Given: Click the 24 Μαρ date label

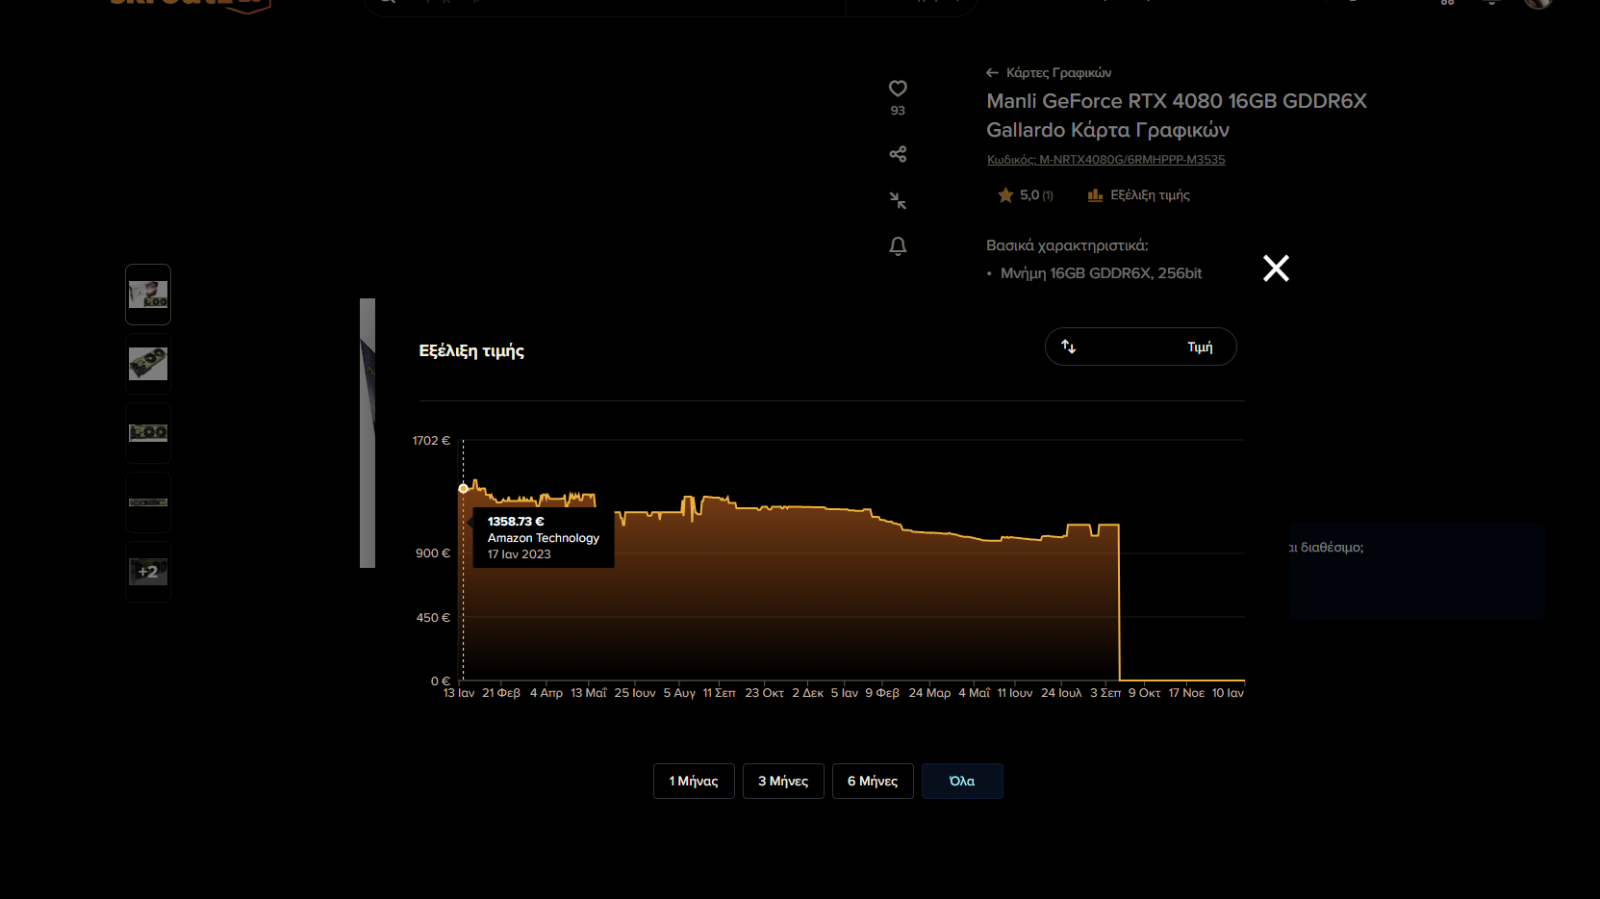Looking at the screenshot, I should click(x=929, y=693).
